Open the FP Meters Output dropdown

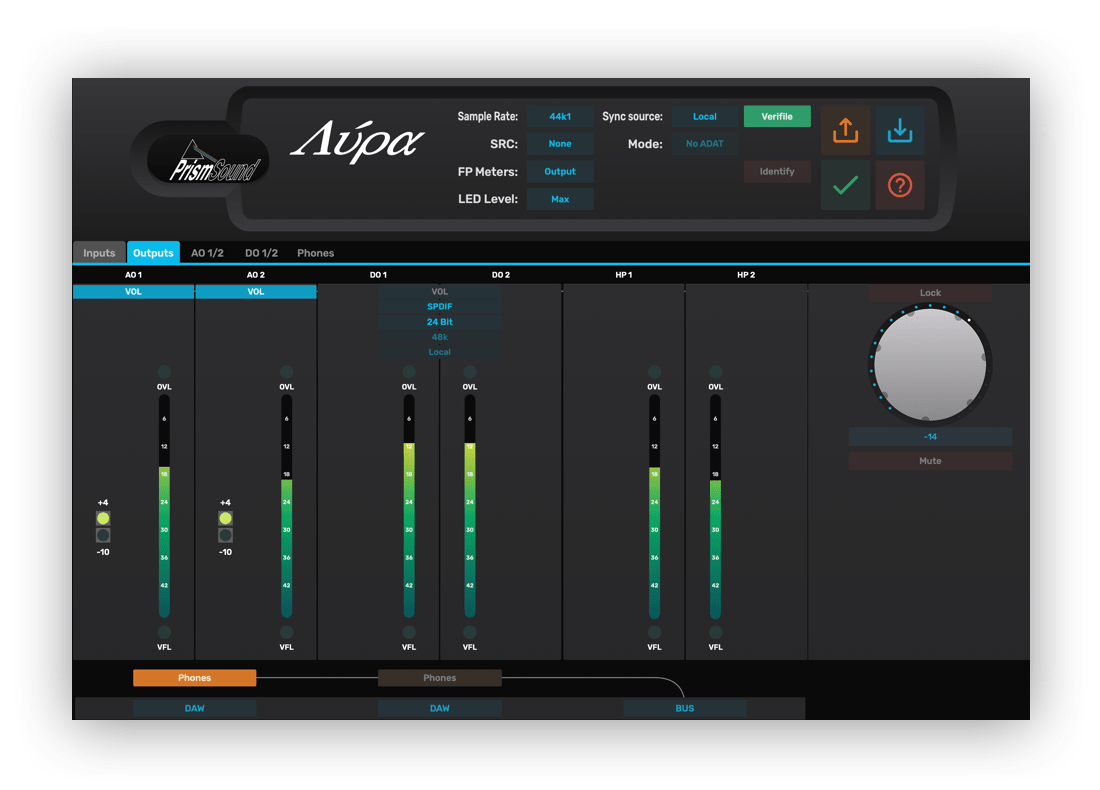pyautogui.click(x=560, y=171)
